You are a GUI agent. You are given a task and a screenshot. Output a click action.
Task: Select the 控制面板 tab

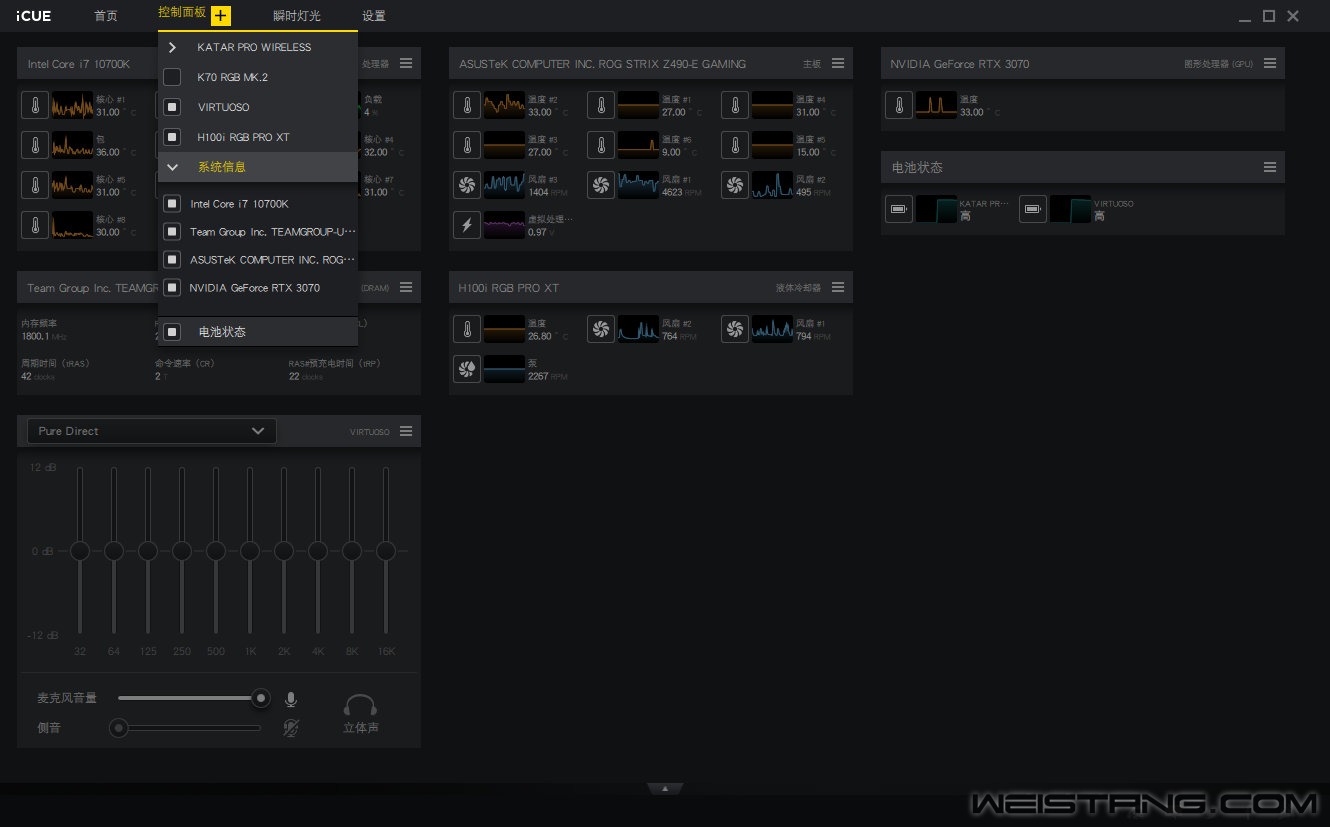point(182,12)
